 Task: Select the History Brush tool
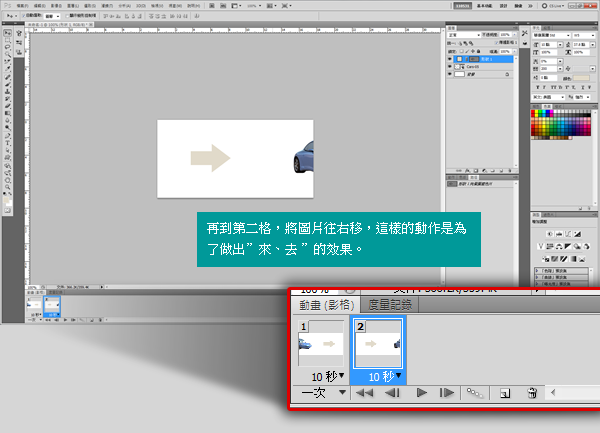click(8, 99)
